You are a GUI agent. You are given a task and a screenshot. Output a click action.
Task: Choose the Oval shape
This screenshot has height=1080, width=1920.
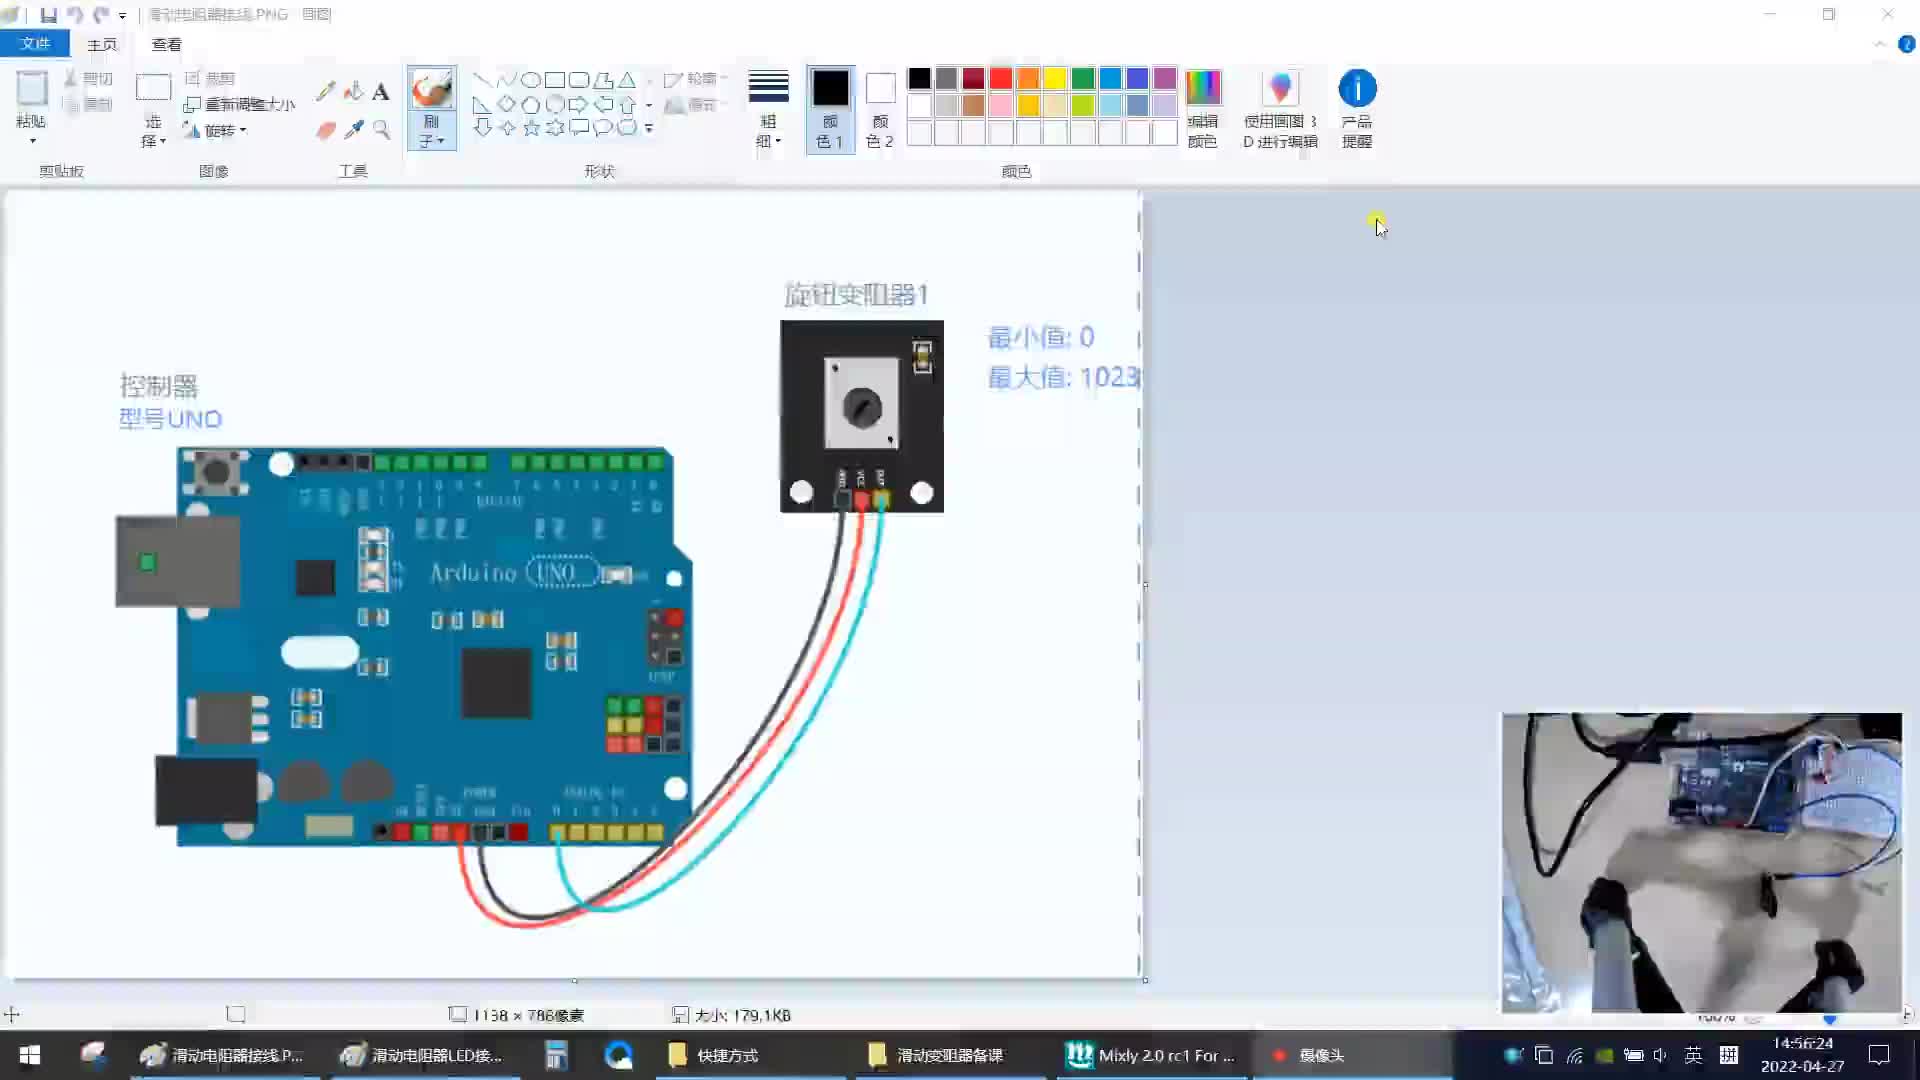pyautogui.click(x=531, y=80)
